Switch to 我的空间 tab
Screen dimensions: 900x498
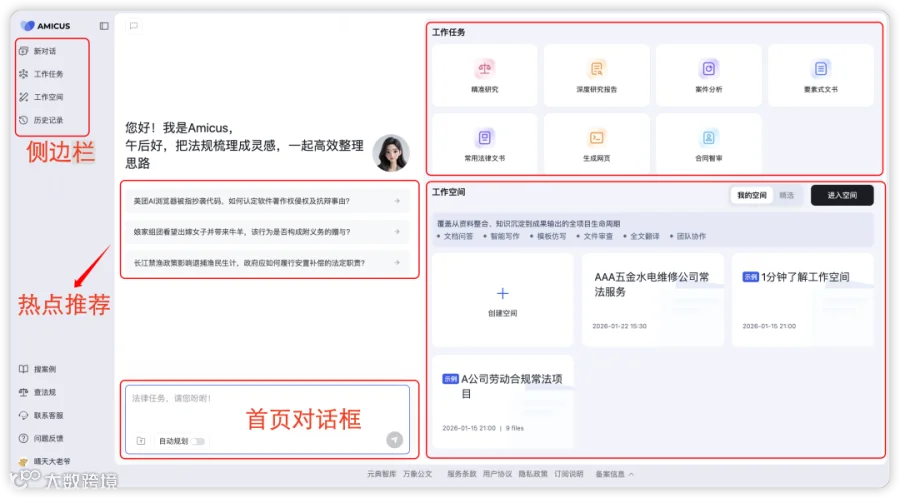click(x=751, y=195)
